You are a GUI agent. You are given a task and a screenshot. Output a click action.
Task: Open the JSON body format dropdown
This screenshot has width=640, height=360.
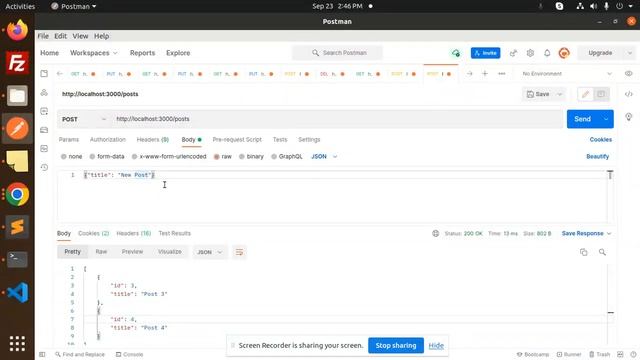coord(324,156)
